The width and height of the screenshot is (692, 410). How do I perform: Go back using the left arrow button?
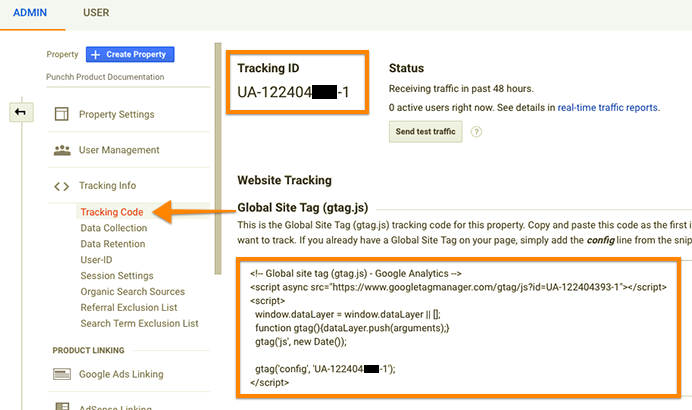pos(21,112)
